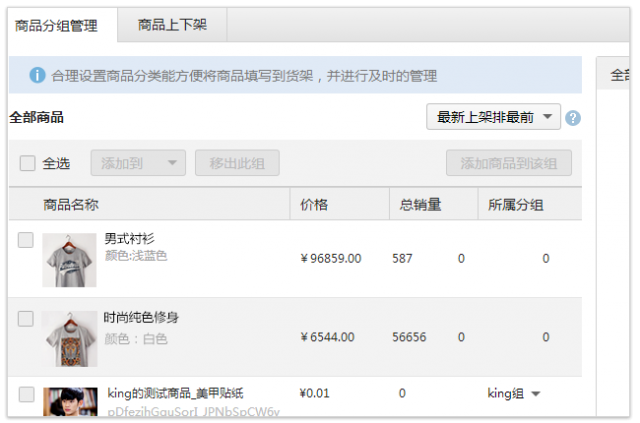The height and width of the screenshot is (423, 640).
Task: Open the 时尚纯色修身 product thumbnail
Action: 69,338
